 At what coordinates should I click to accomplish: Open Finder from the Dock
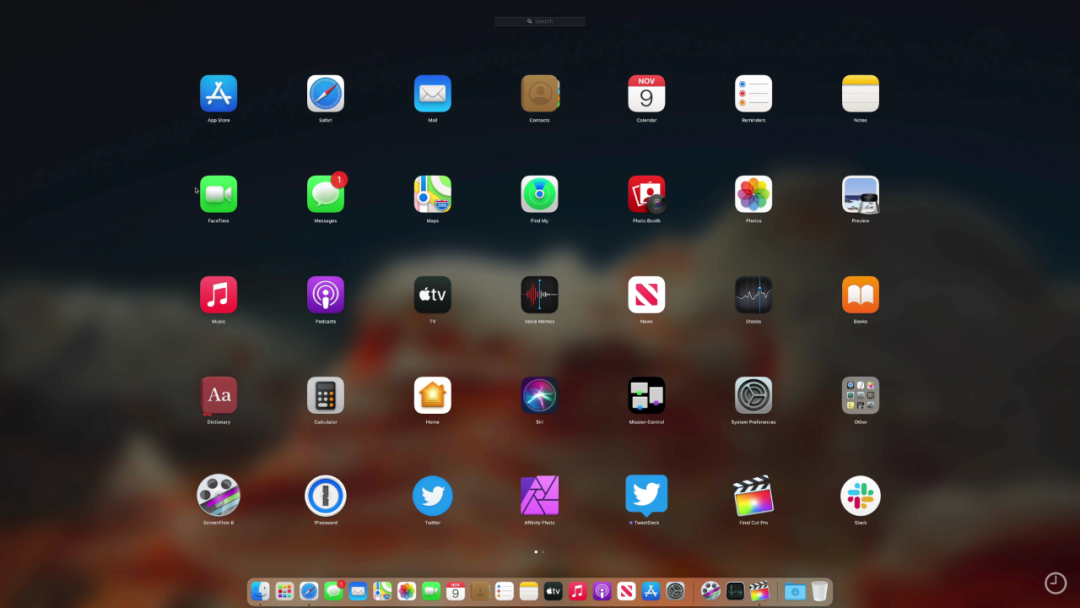click(x=260, y=591)
